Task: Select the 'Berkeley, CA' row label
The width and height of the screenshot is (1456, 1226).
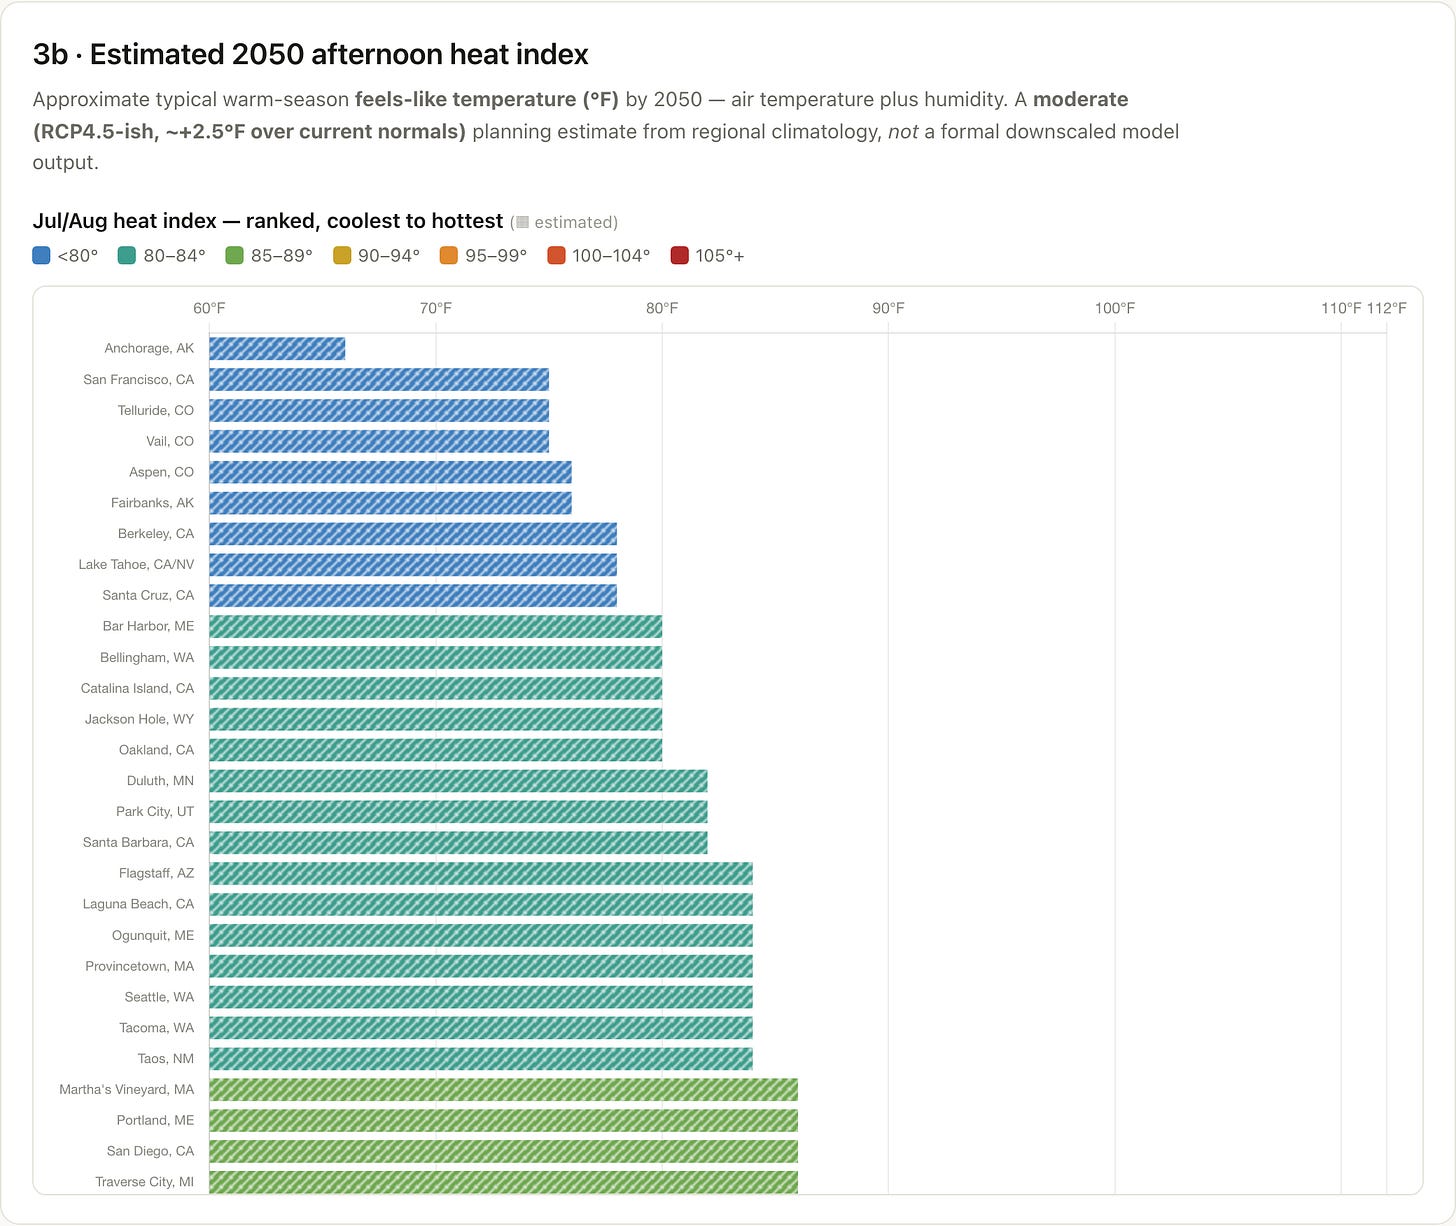Action: 156,534
